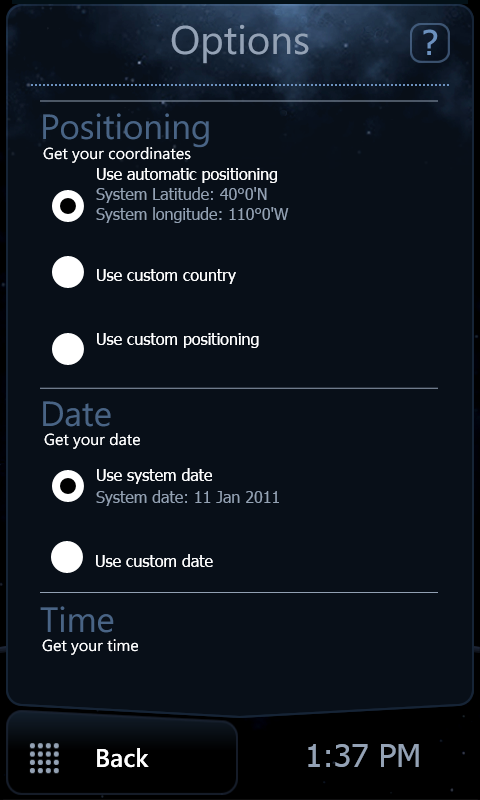Select the Use custom country radio button
Screen dimensions: 480x800
pyautogui.click(x=68, y=272)
